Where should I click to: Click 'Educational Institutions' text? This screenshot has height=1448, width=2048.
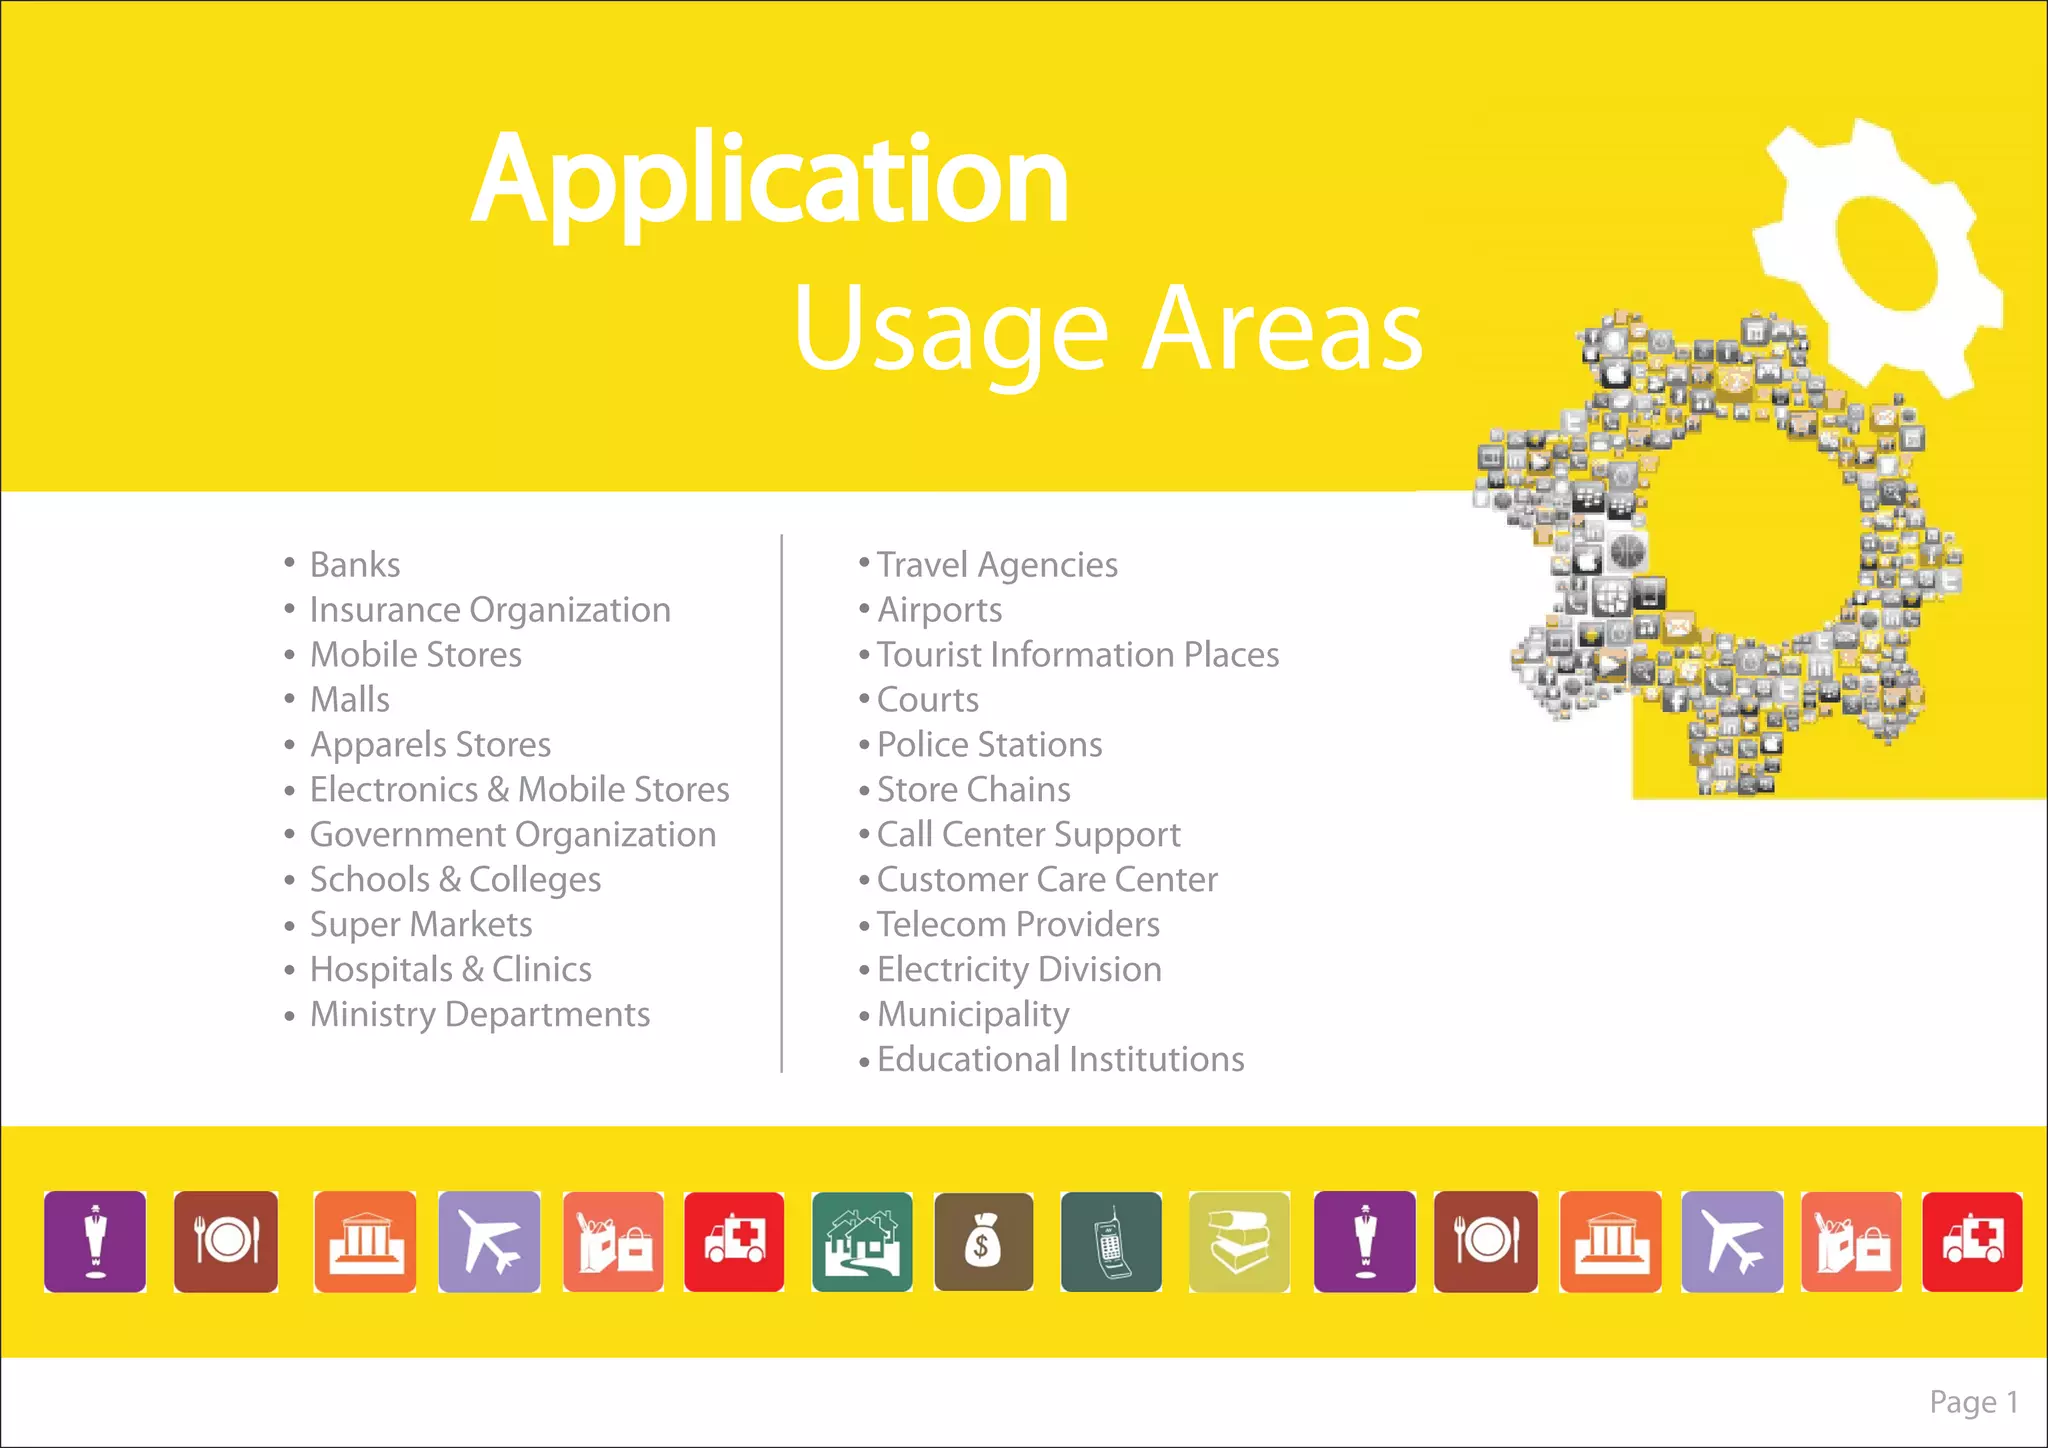click(x=1060, y=1060)
